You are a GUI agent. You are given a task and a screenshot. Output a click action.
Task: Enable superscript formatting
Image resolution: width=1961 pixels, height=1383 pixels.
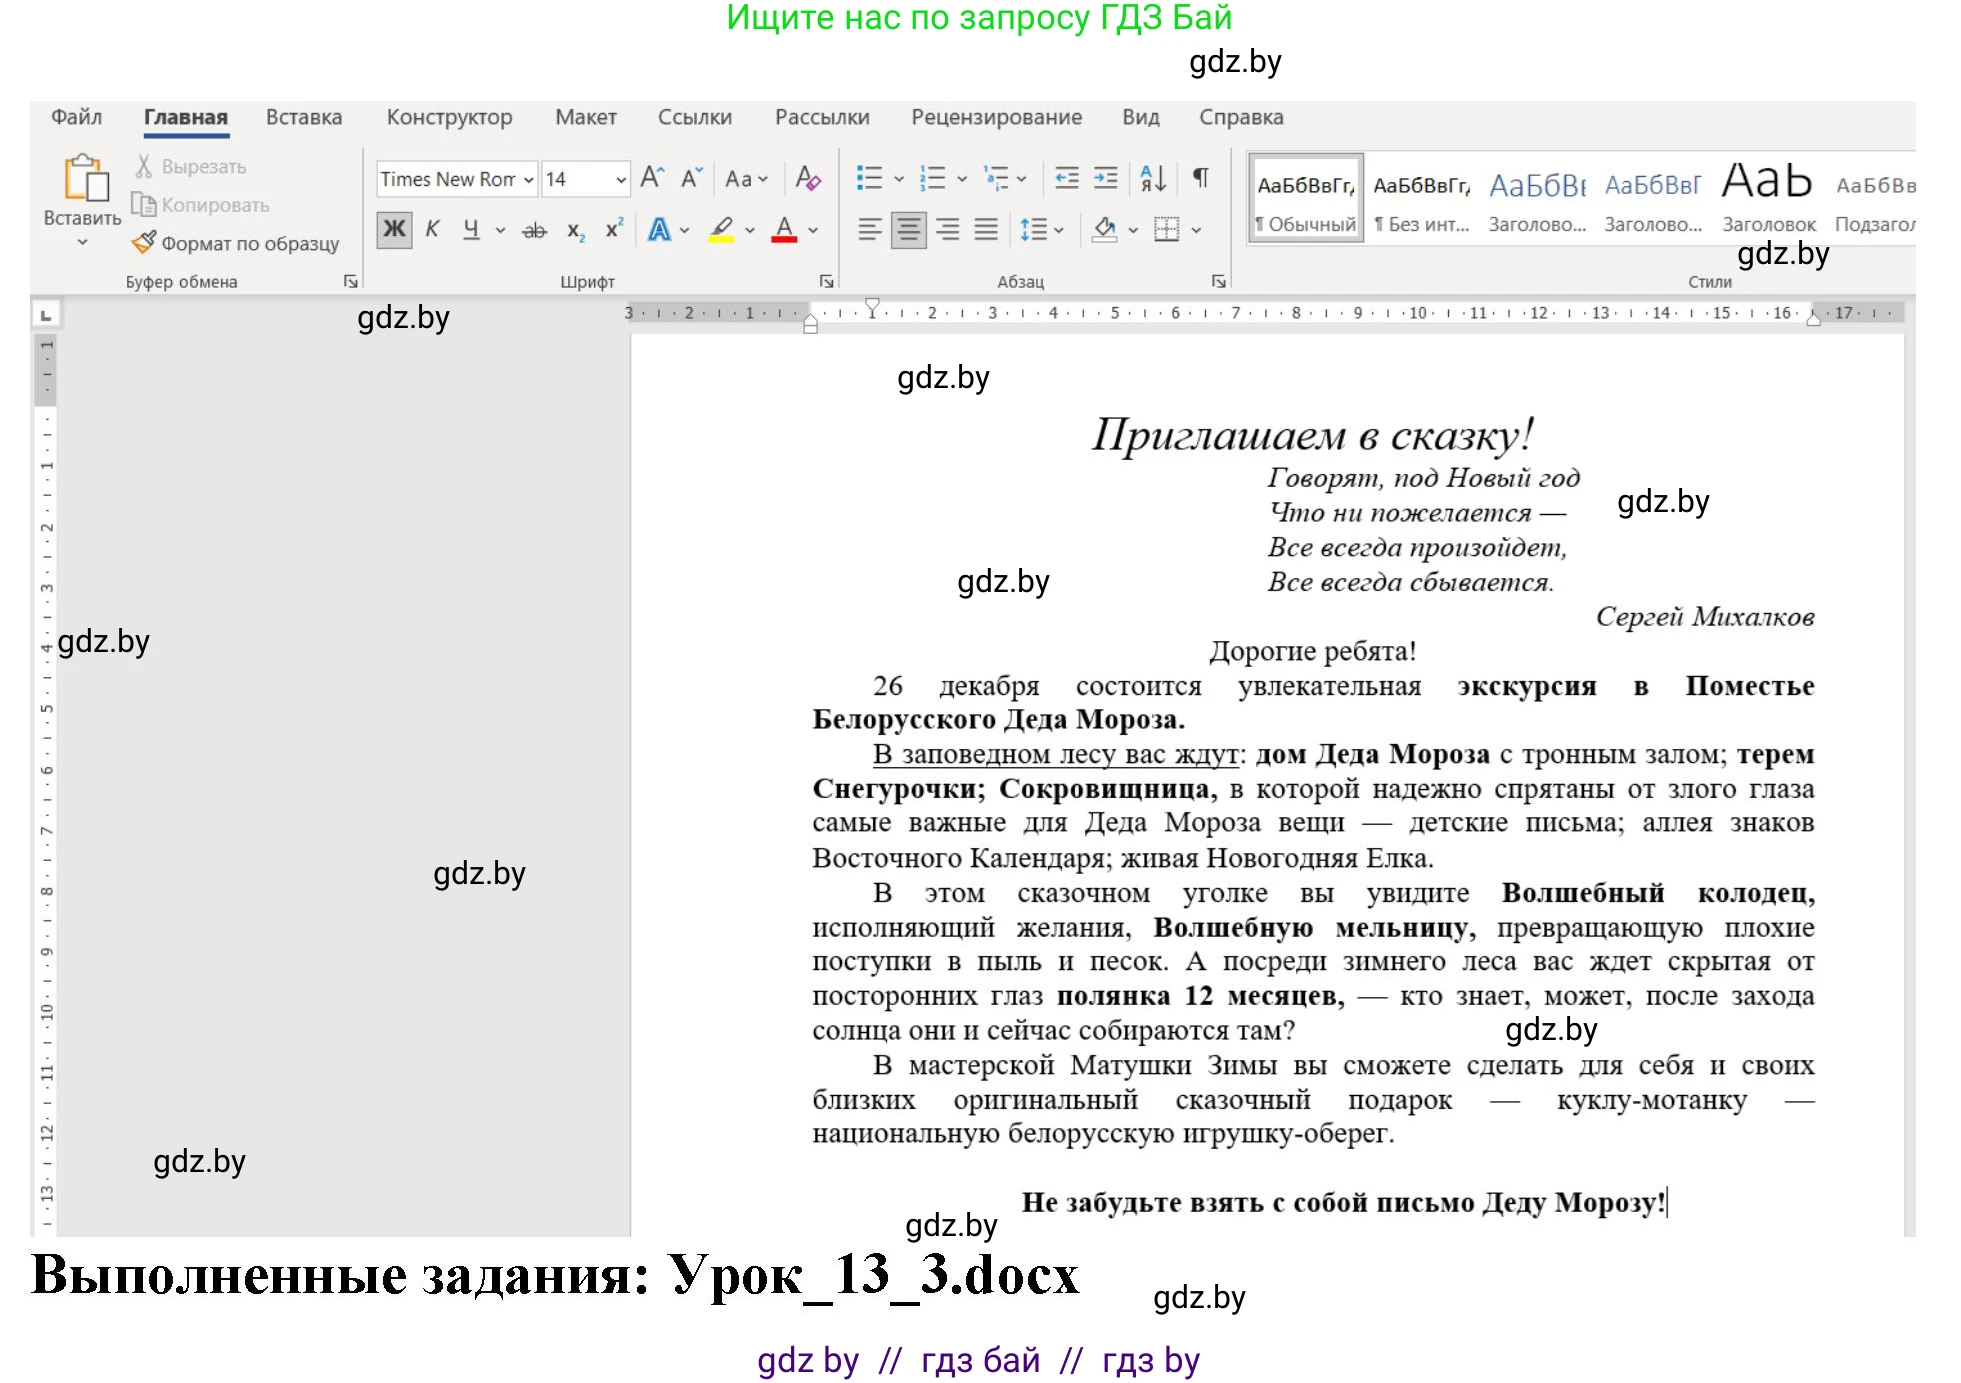612,229
